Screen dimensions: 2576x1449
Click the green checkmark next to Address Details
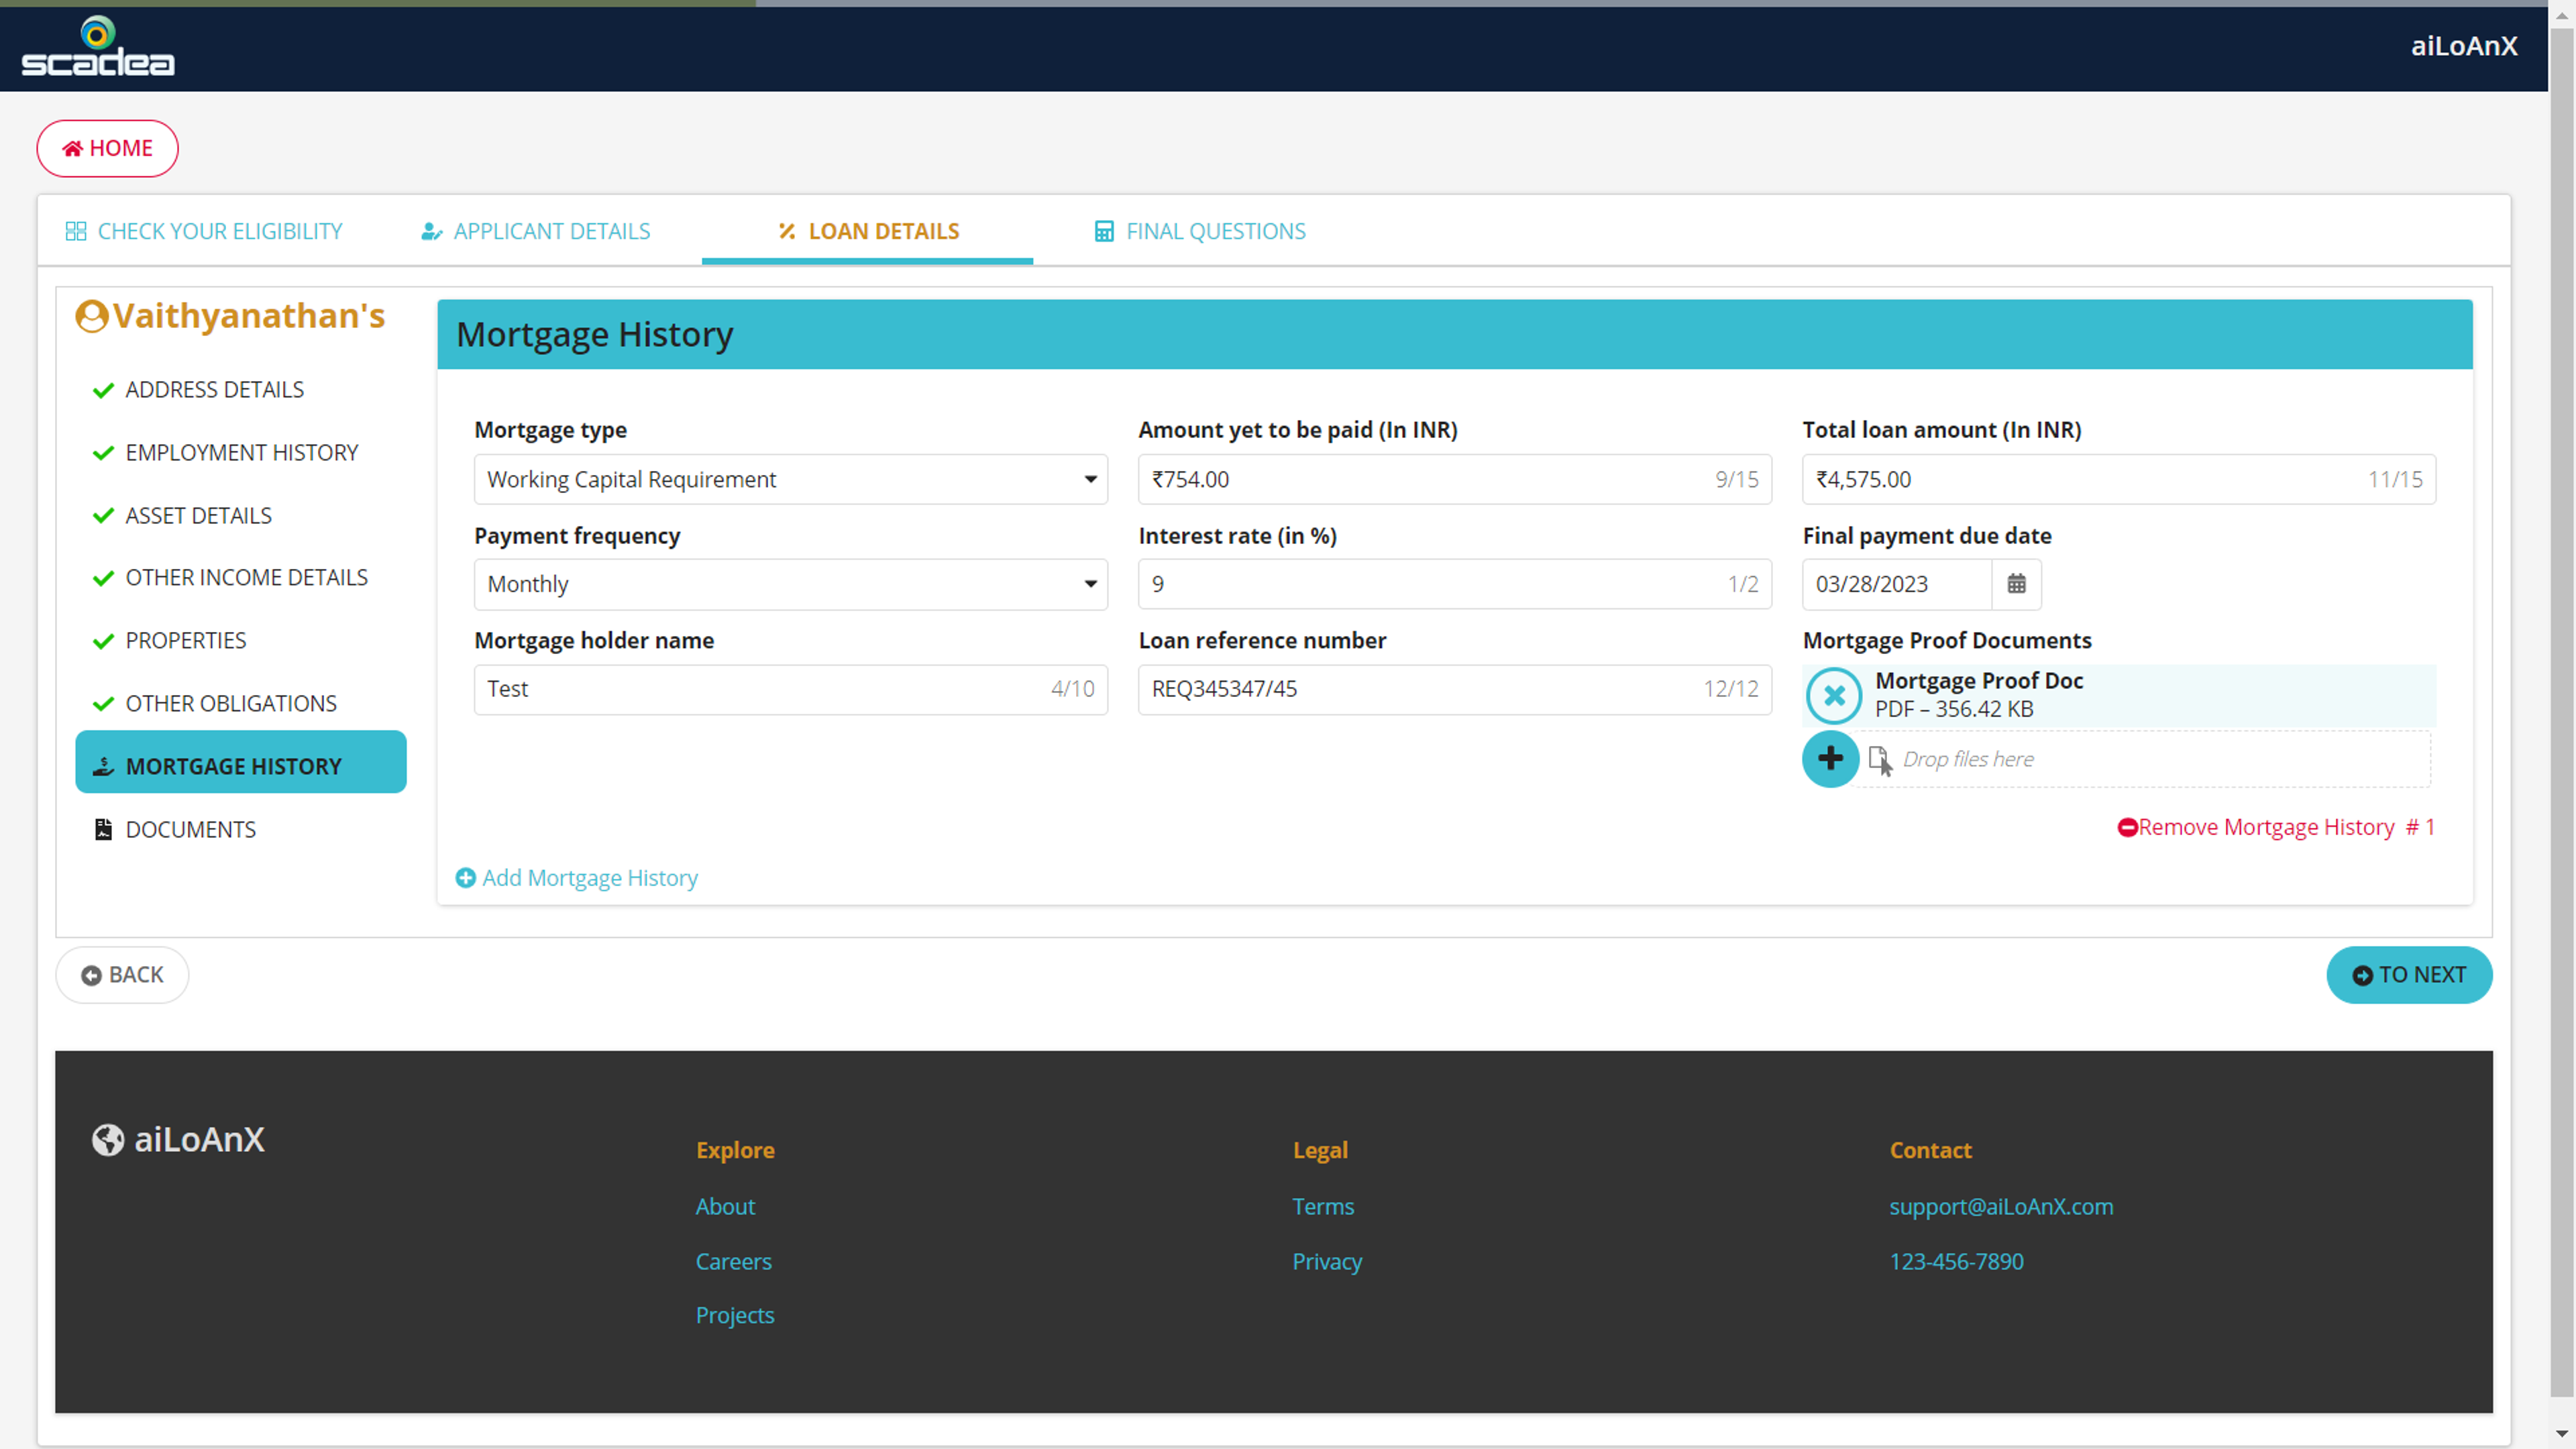click(103, 390)
